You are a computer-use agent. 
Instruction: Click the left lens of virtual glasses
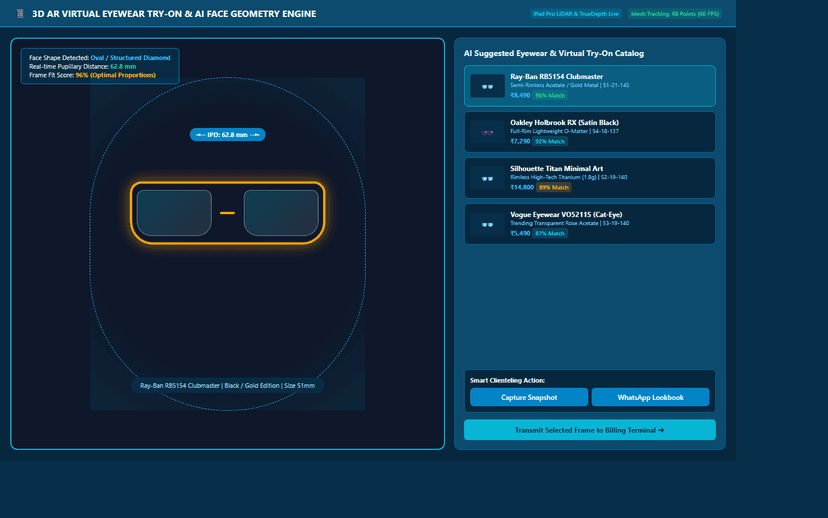pyautogui.click(x=174, y=213)
